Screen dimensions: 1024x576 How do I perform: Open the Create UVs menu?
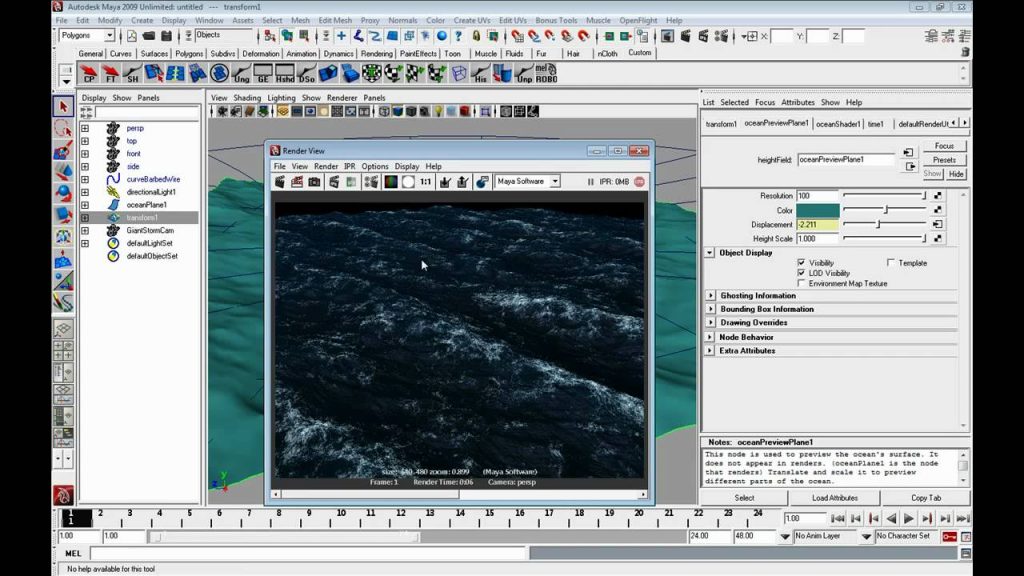tap(472, 20)
